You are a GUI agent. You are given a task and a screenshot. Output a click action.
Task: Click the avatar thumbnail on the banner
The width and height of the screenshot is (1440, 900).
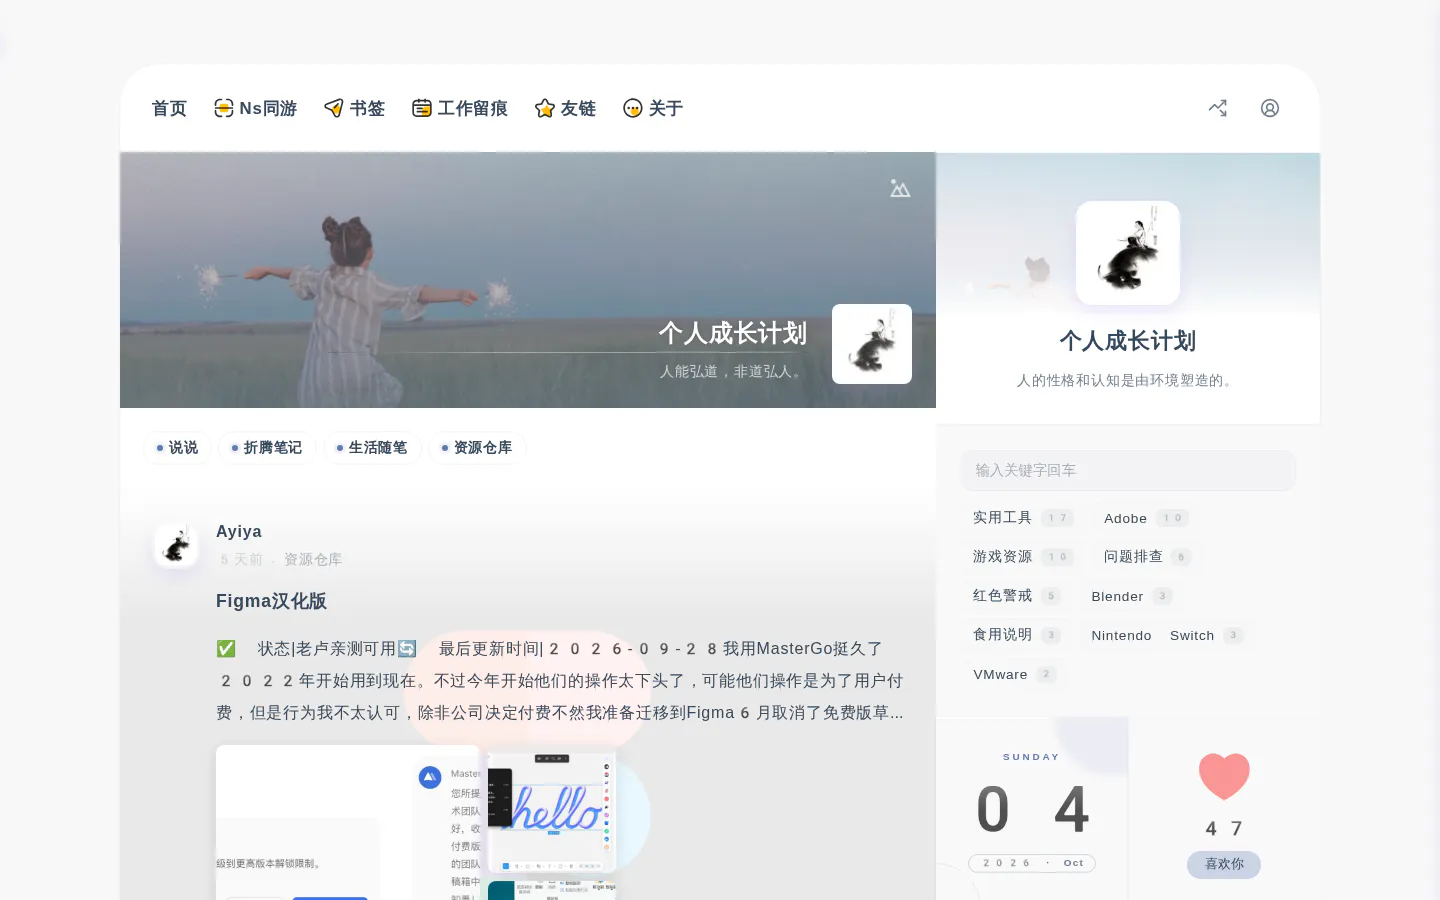pyautogui.click(x=872, y=344)
